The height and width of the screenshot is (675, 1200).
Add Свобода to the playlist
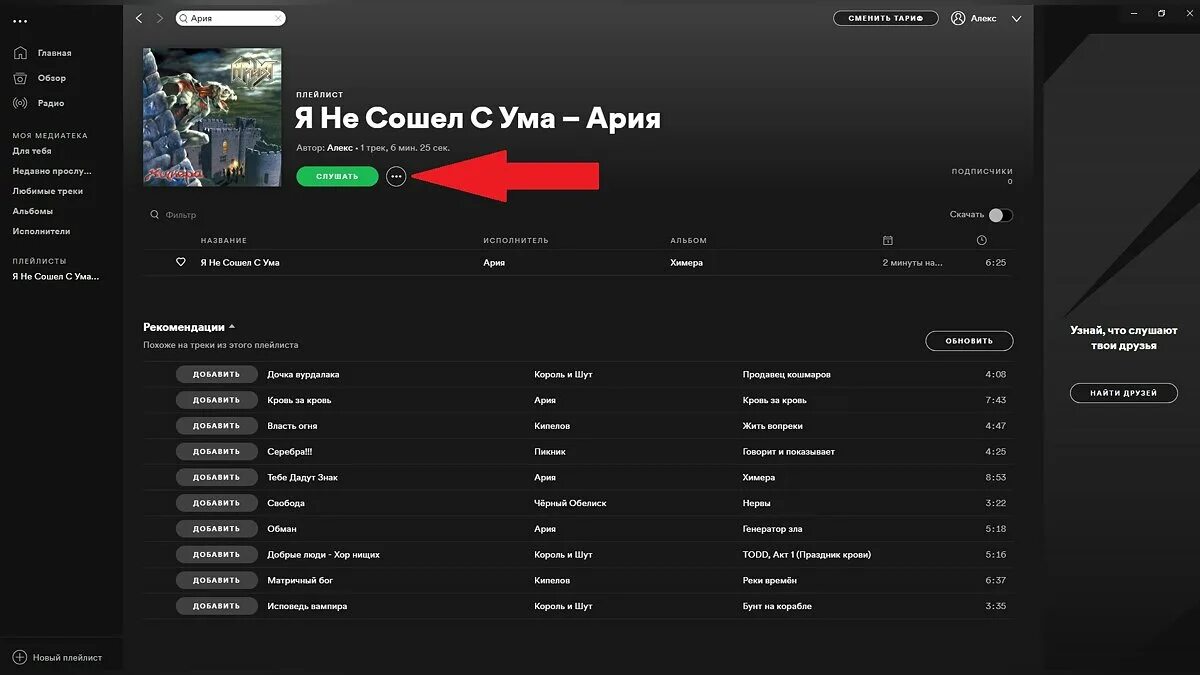coord(217,503)
